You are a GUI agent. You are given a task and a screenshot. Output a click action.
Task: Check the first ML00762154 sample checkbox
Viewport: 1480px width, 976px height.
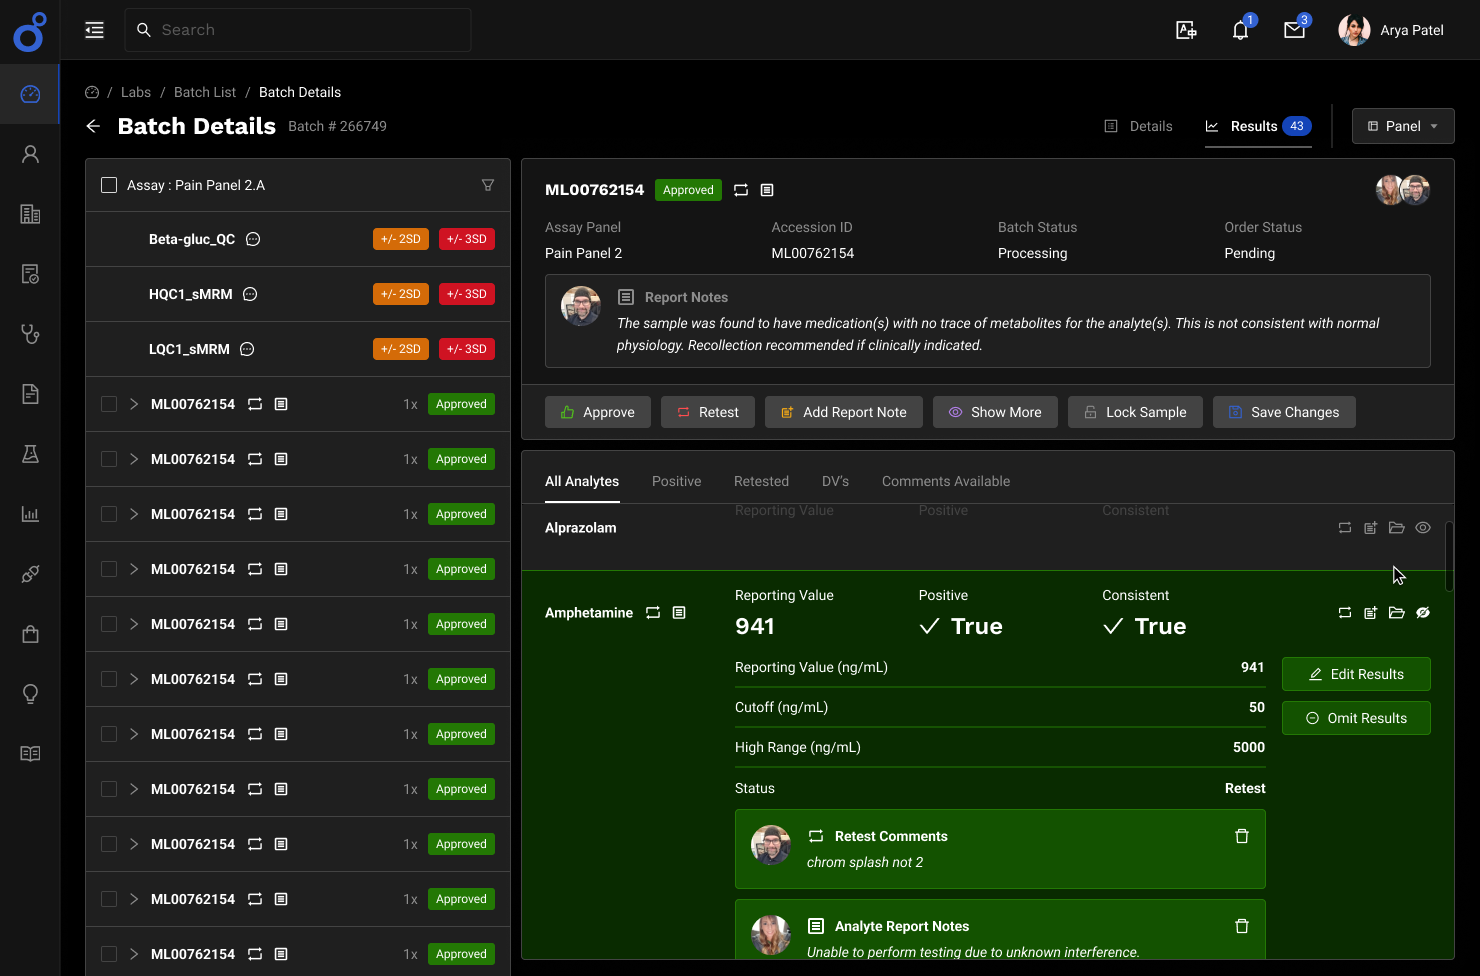tap(109, 404)
